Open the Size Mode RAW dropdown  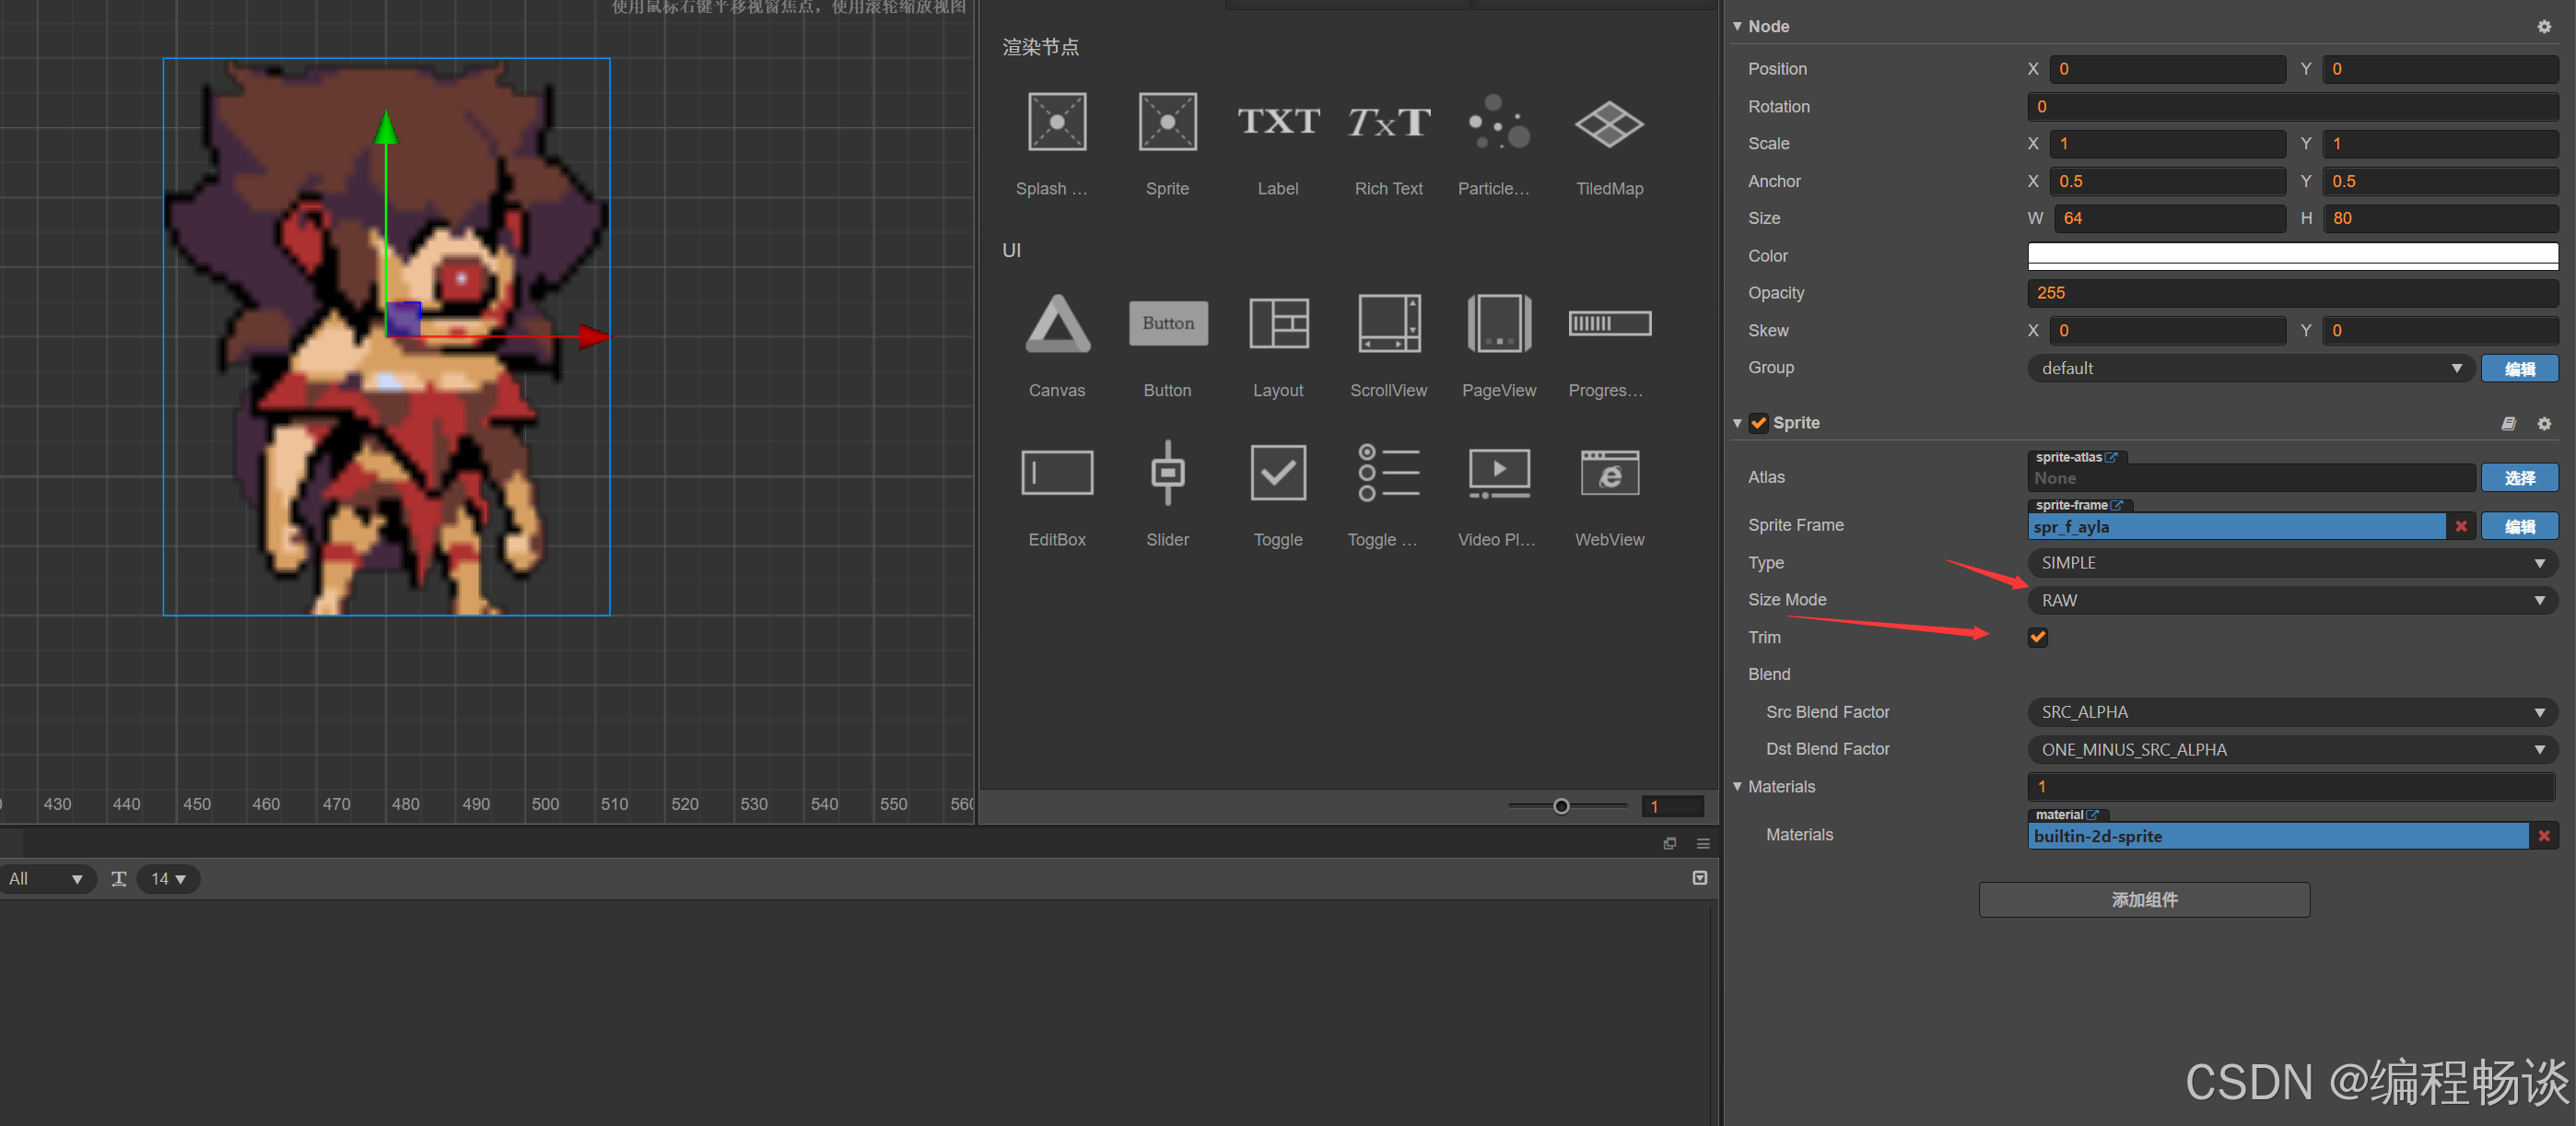[2291, 600]
